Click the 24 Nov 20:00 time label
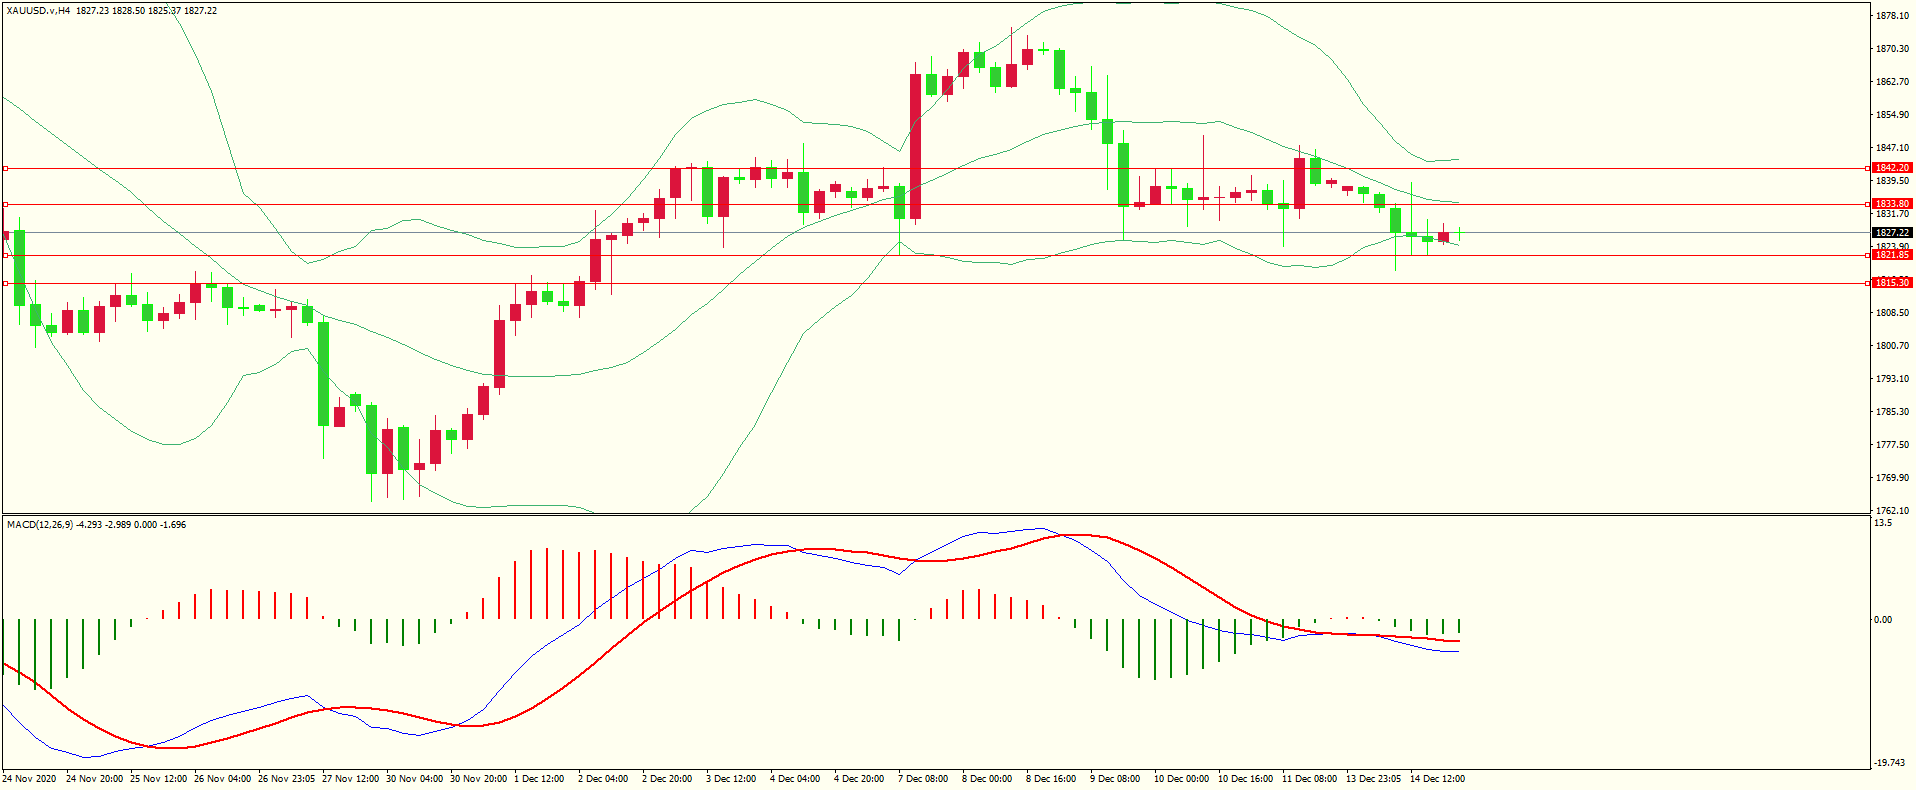 click(94, 779)
